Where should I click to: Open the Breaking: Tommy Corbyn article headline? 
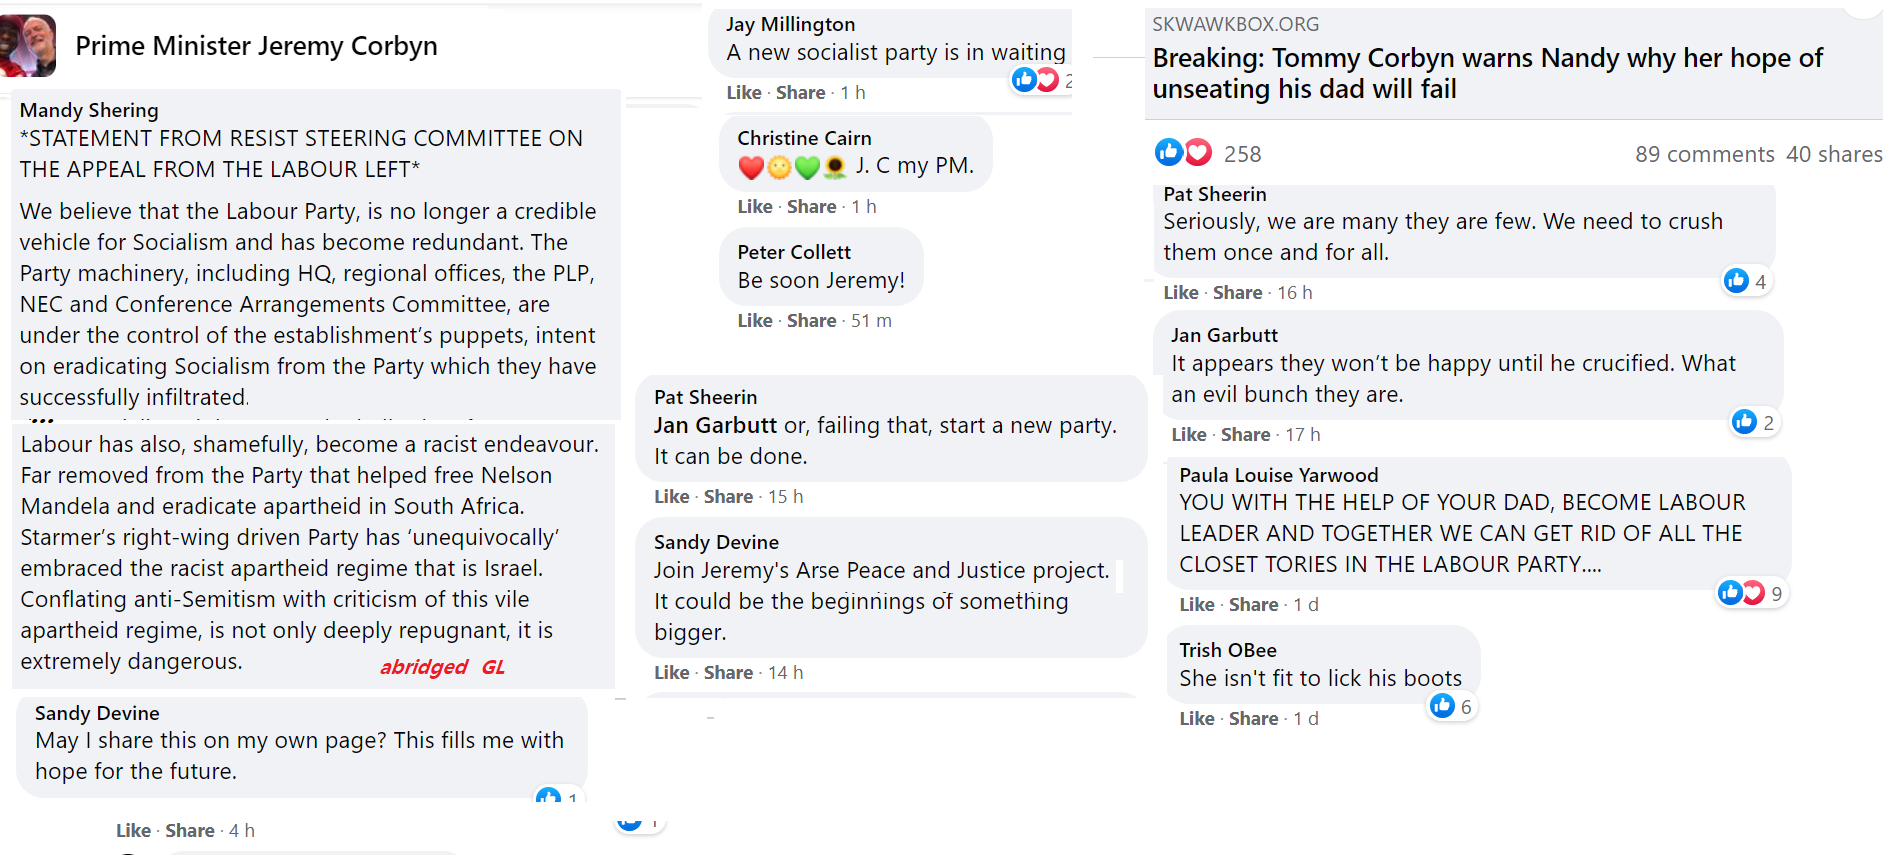click(1486, 73)
